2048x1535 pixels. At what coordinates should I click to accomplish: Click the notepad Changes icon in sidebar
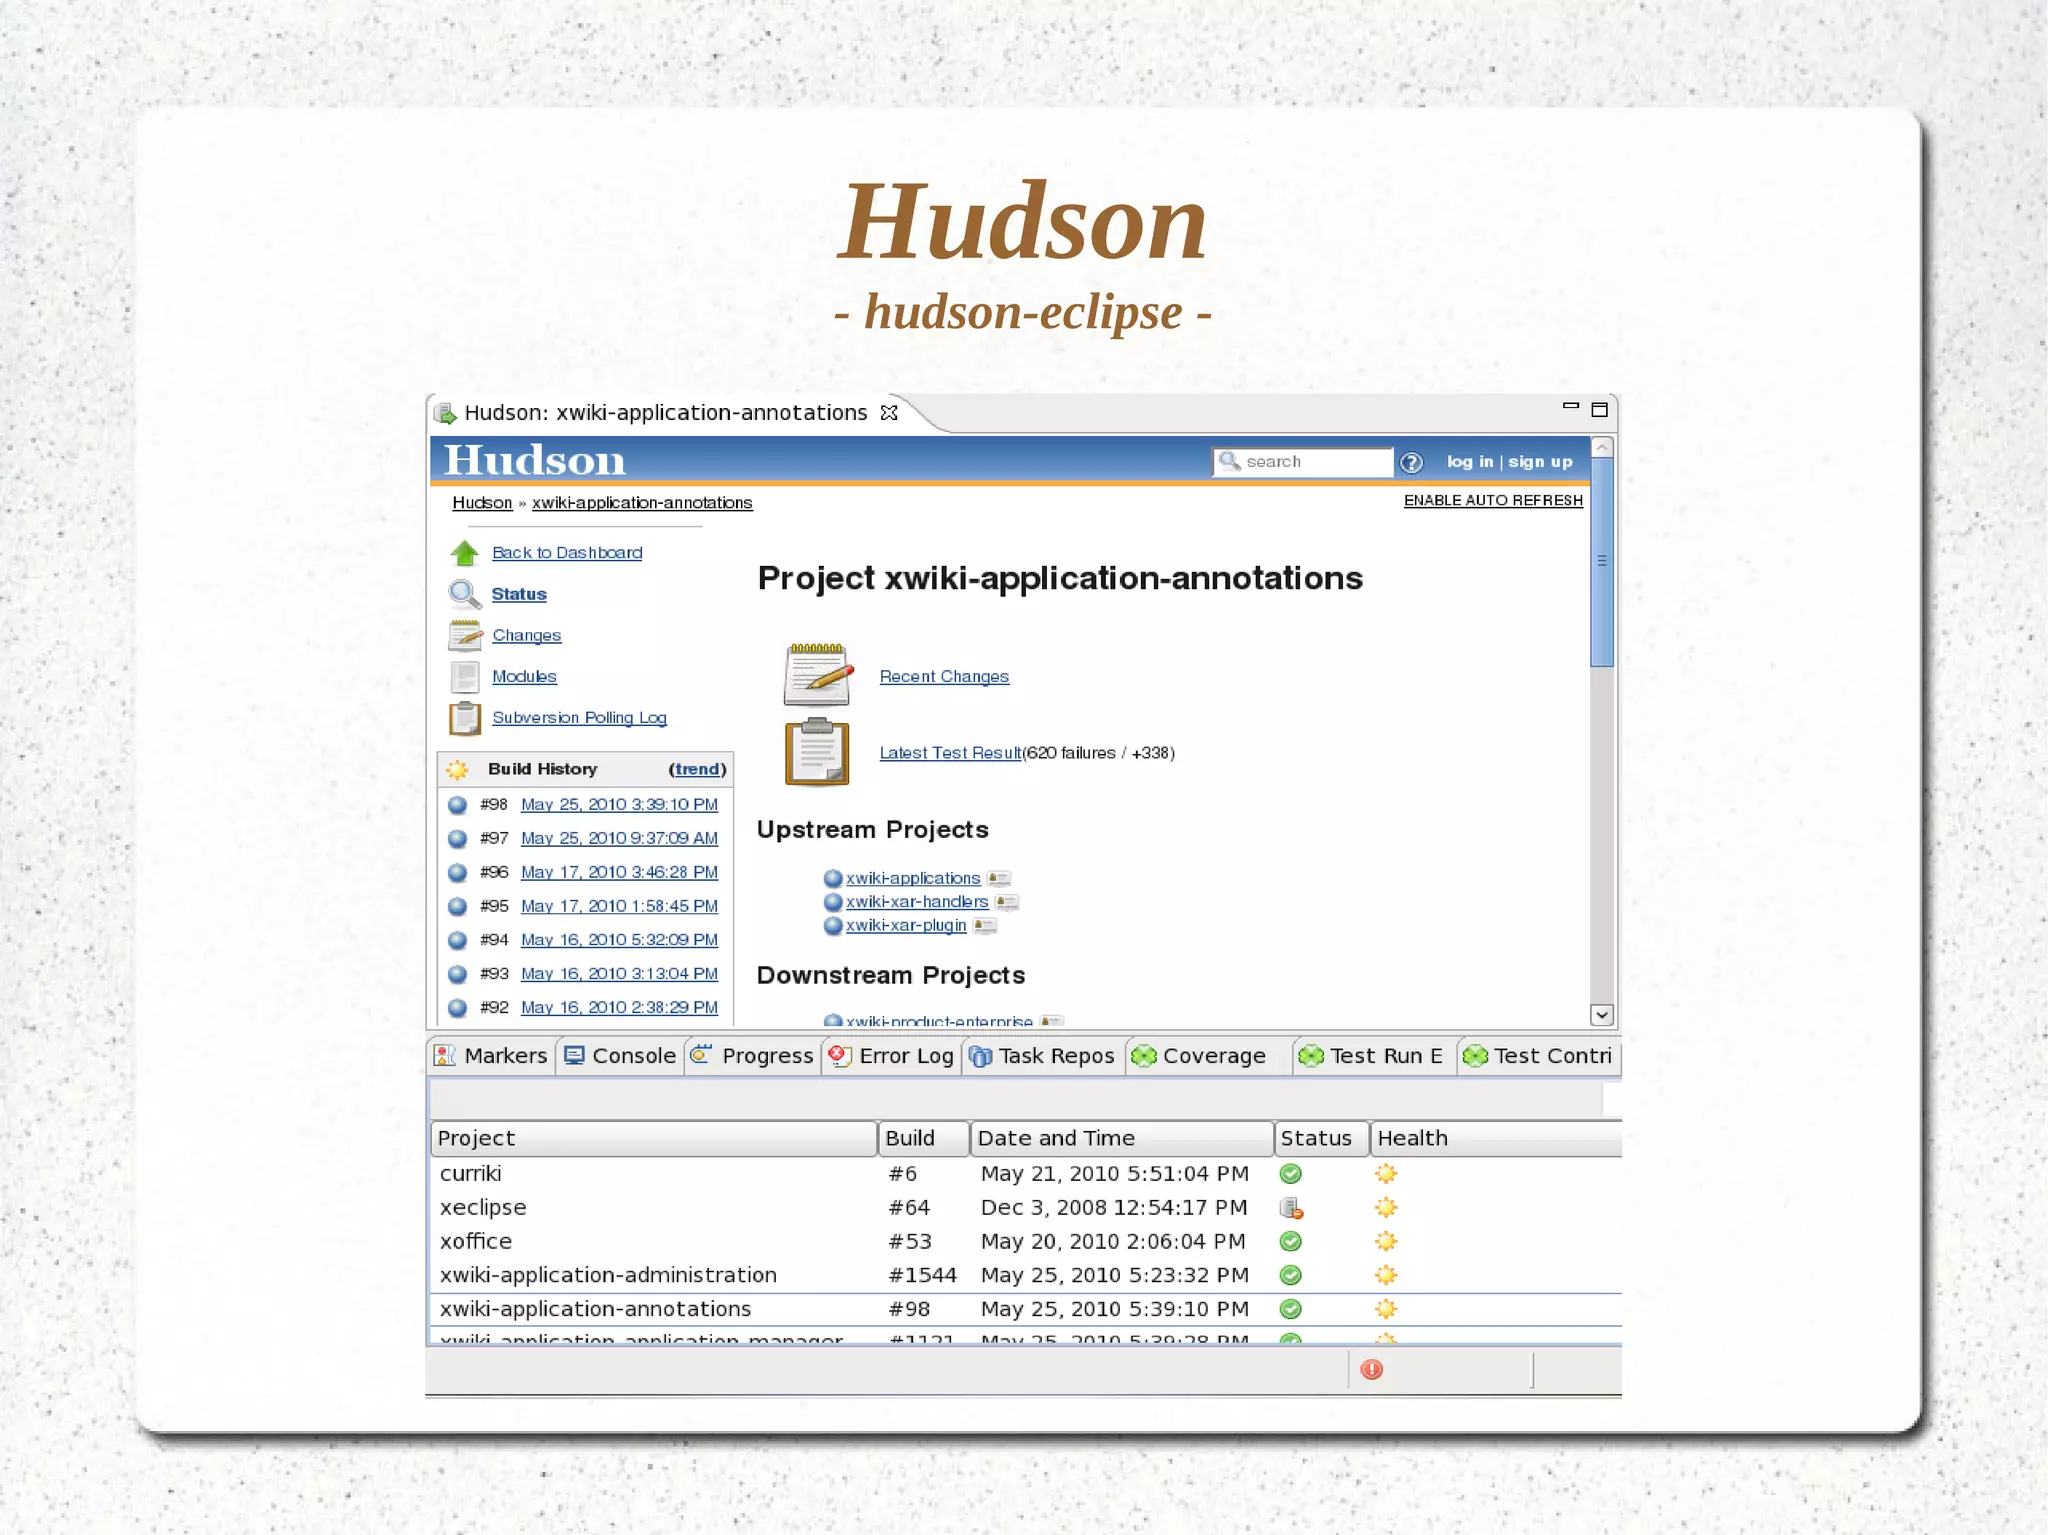[465, 635]
